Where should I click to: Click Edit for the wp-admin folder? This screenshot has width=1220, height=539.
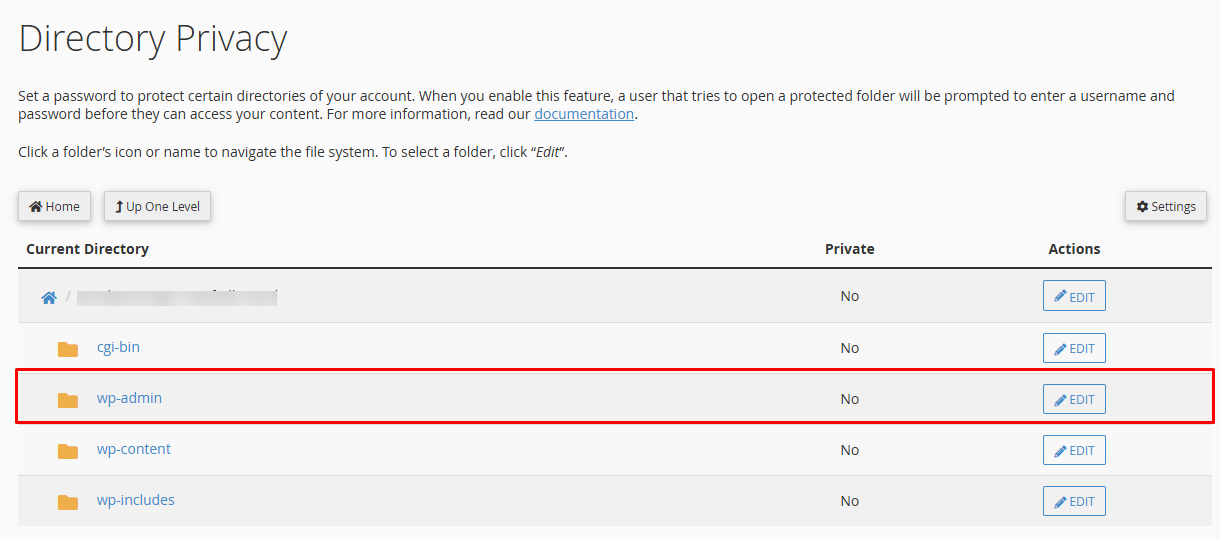pyautogui.click(x=1074, y=399)
